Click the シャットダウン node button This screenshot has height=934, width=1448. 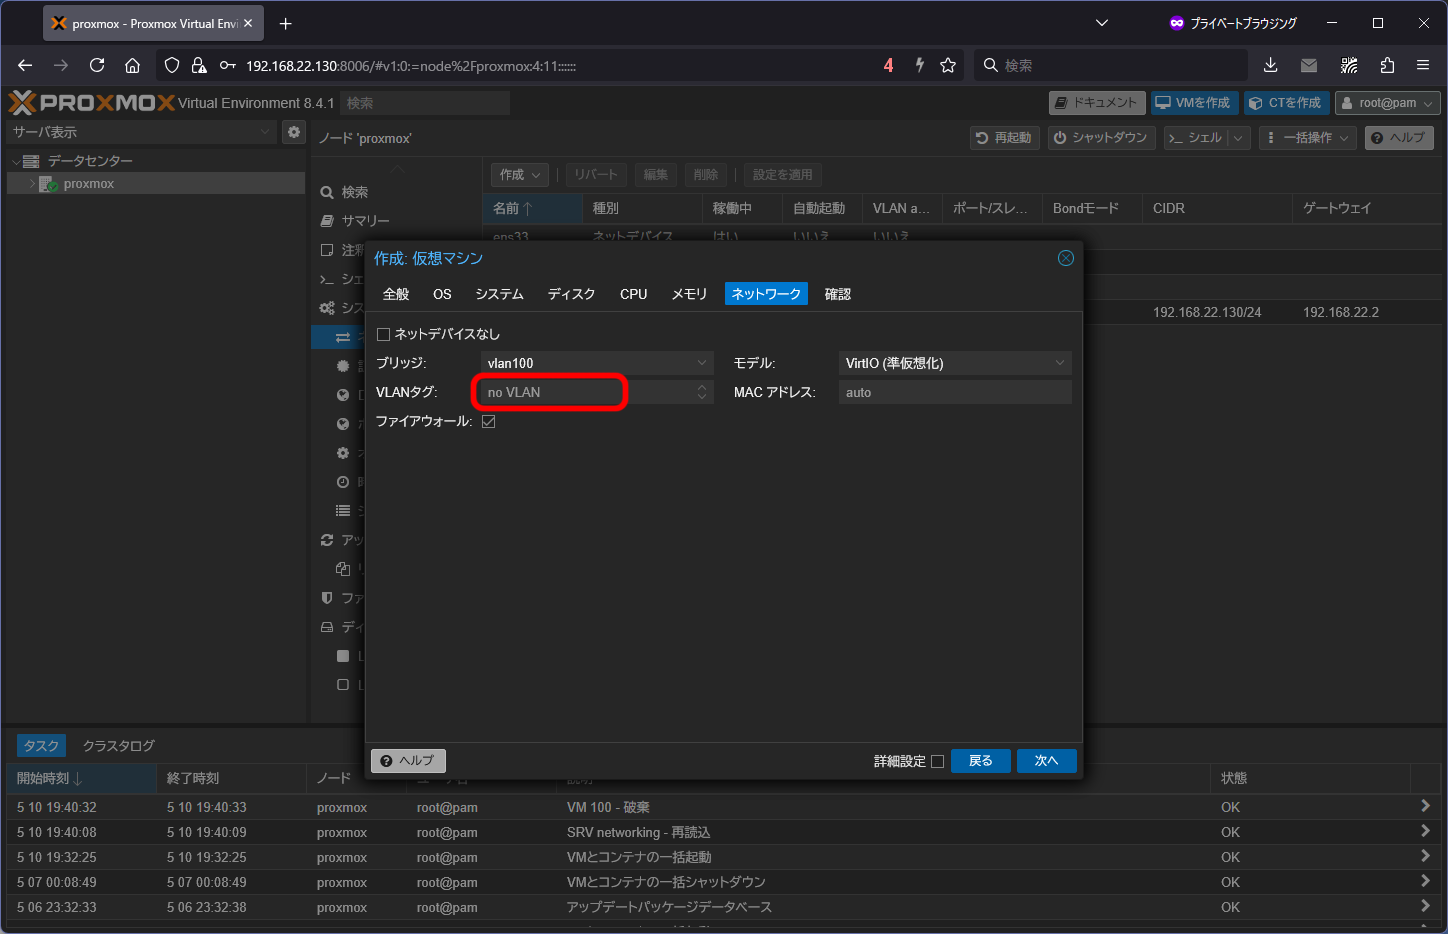1102,138
